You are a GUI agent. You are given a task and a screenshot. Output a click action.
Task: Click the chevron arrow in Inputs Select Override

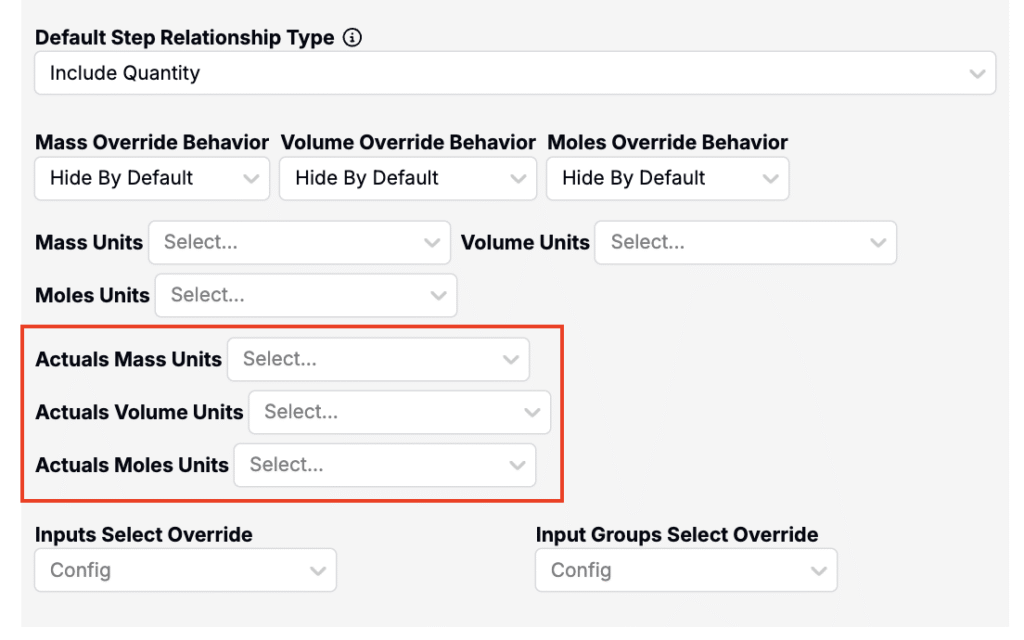[x=318, y=571]
